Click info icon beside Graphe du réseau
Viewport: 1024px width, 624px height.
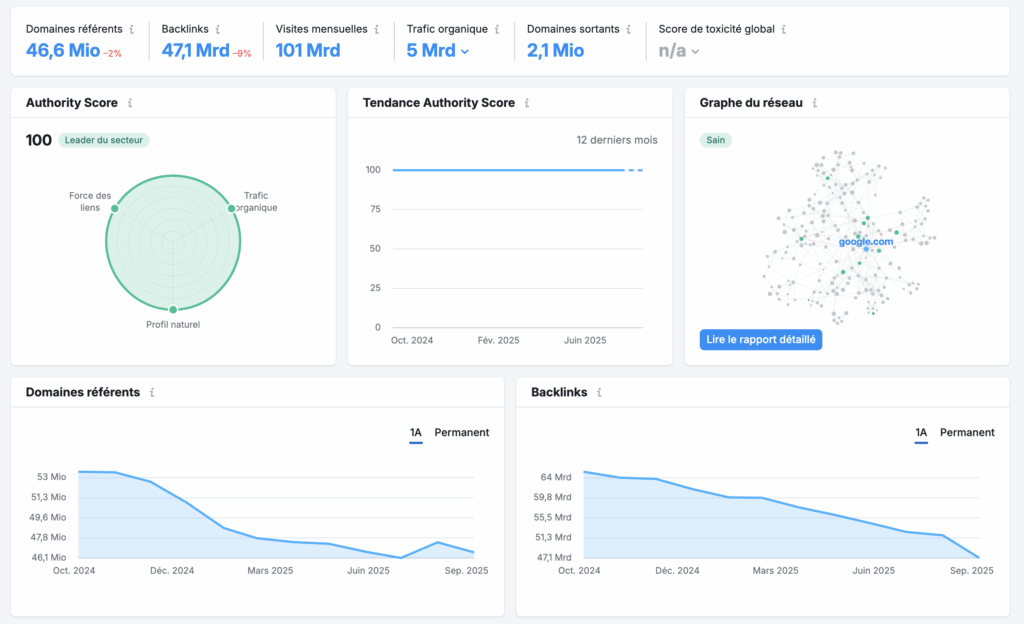[x=815, y=103]
